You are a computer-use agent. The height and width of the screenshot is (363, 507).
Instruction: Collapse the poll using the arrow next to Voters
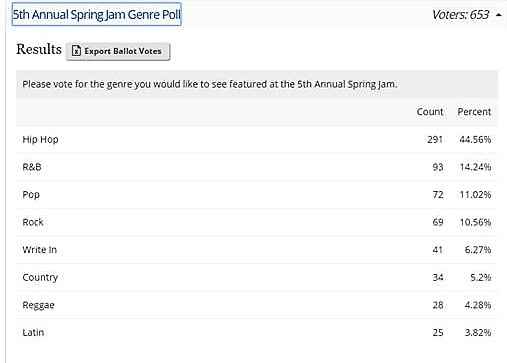(x=499, y=15)
